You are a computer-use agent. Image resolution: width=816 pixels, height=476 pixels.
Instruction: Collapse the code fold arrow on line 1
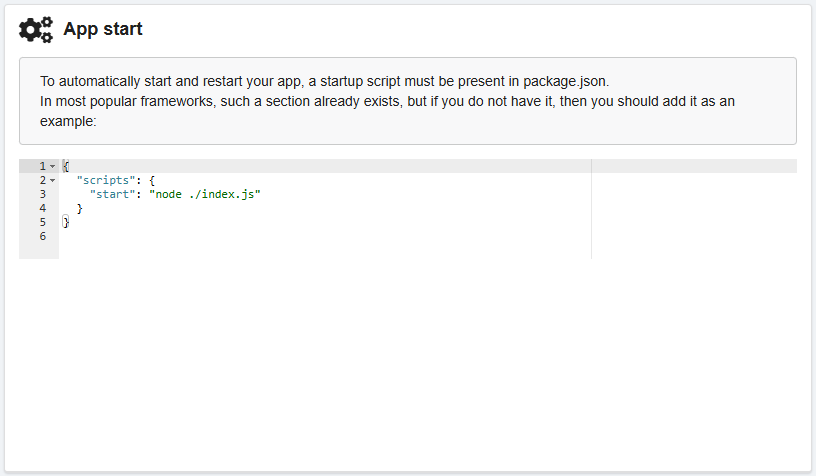click(x=52, y=166)
